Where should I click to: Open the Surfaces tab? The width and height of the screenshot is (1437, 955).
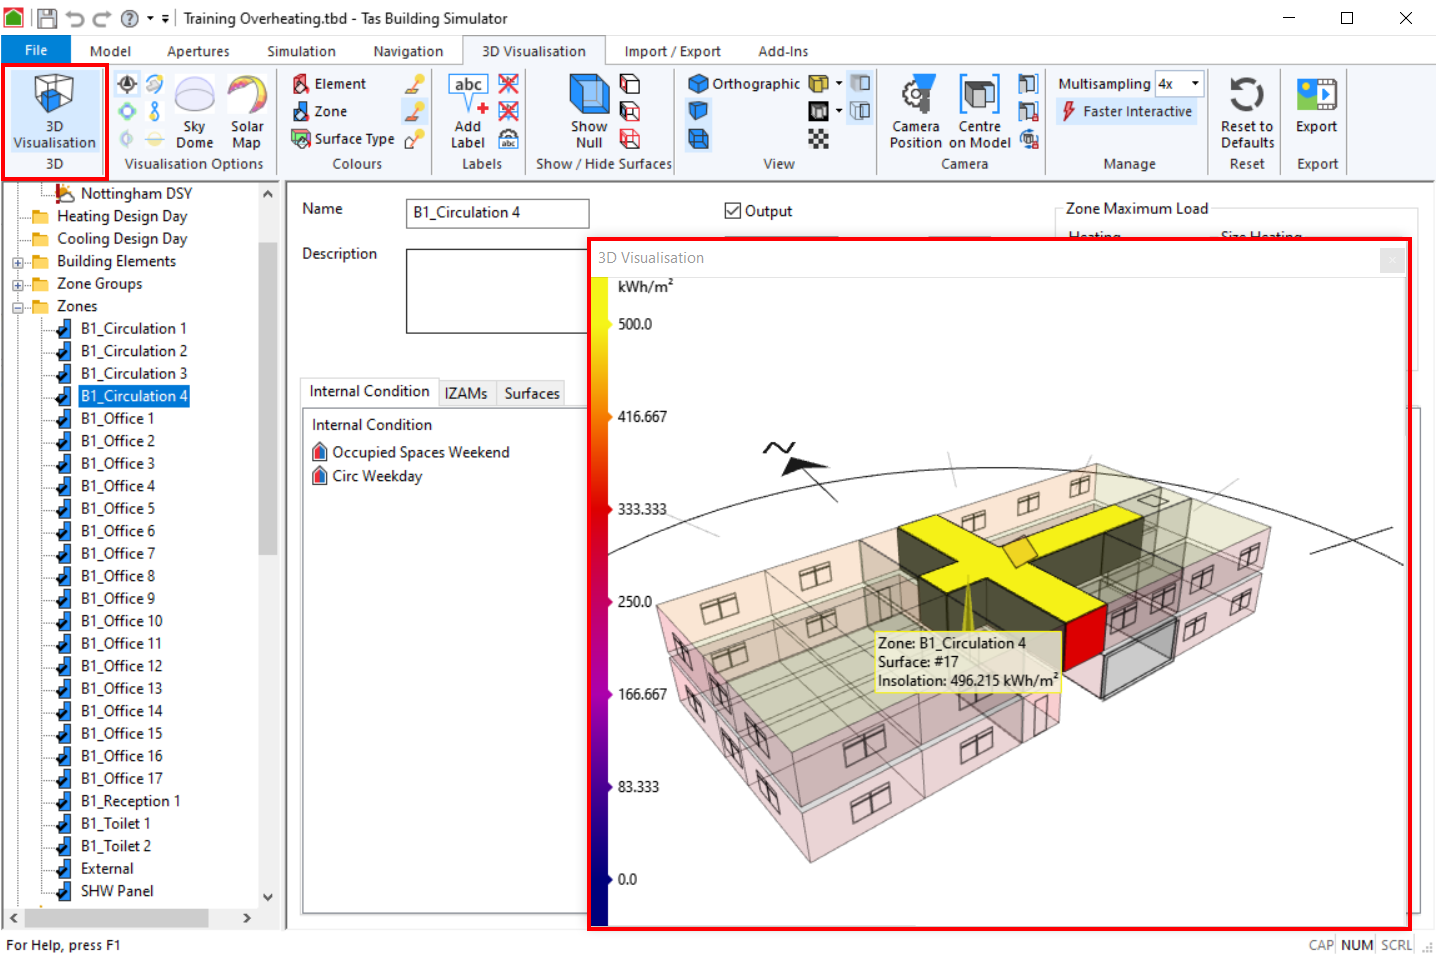click(532, 393)
